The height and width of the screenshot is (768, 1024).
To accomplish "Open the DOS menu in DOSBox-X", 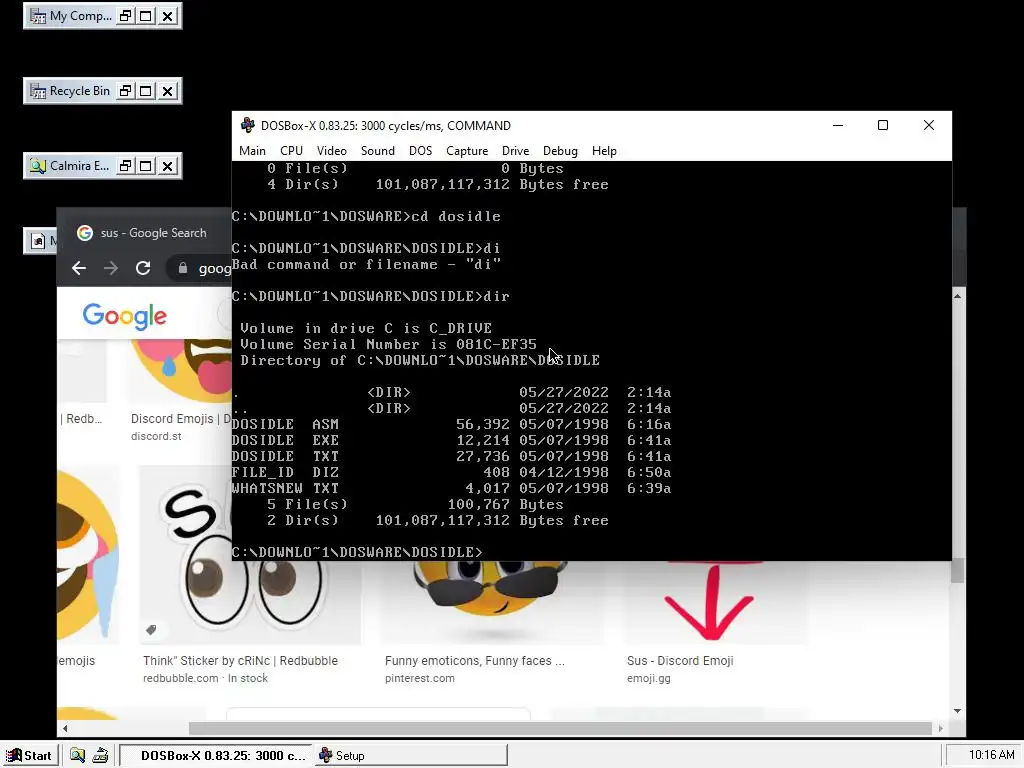I will point(421,151).
